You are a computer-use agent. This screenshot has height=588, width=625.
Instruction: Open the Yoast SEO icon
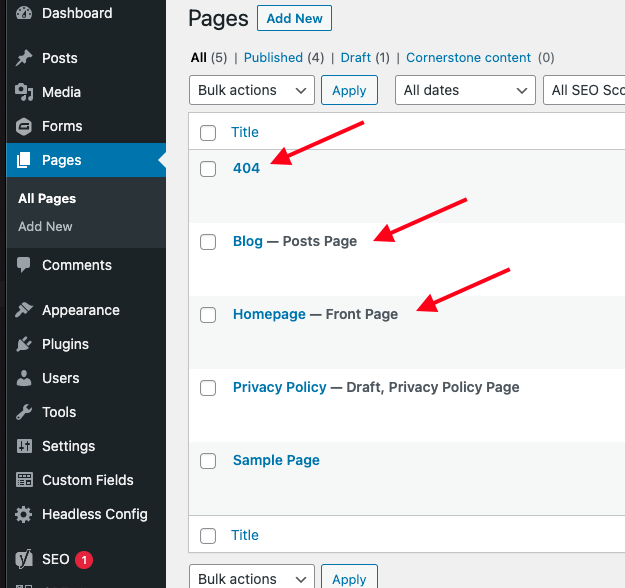coord(24,559)
